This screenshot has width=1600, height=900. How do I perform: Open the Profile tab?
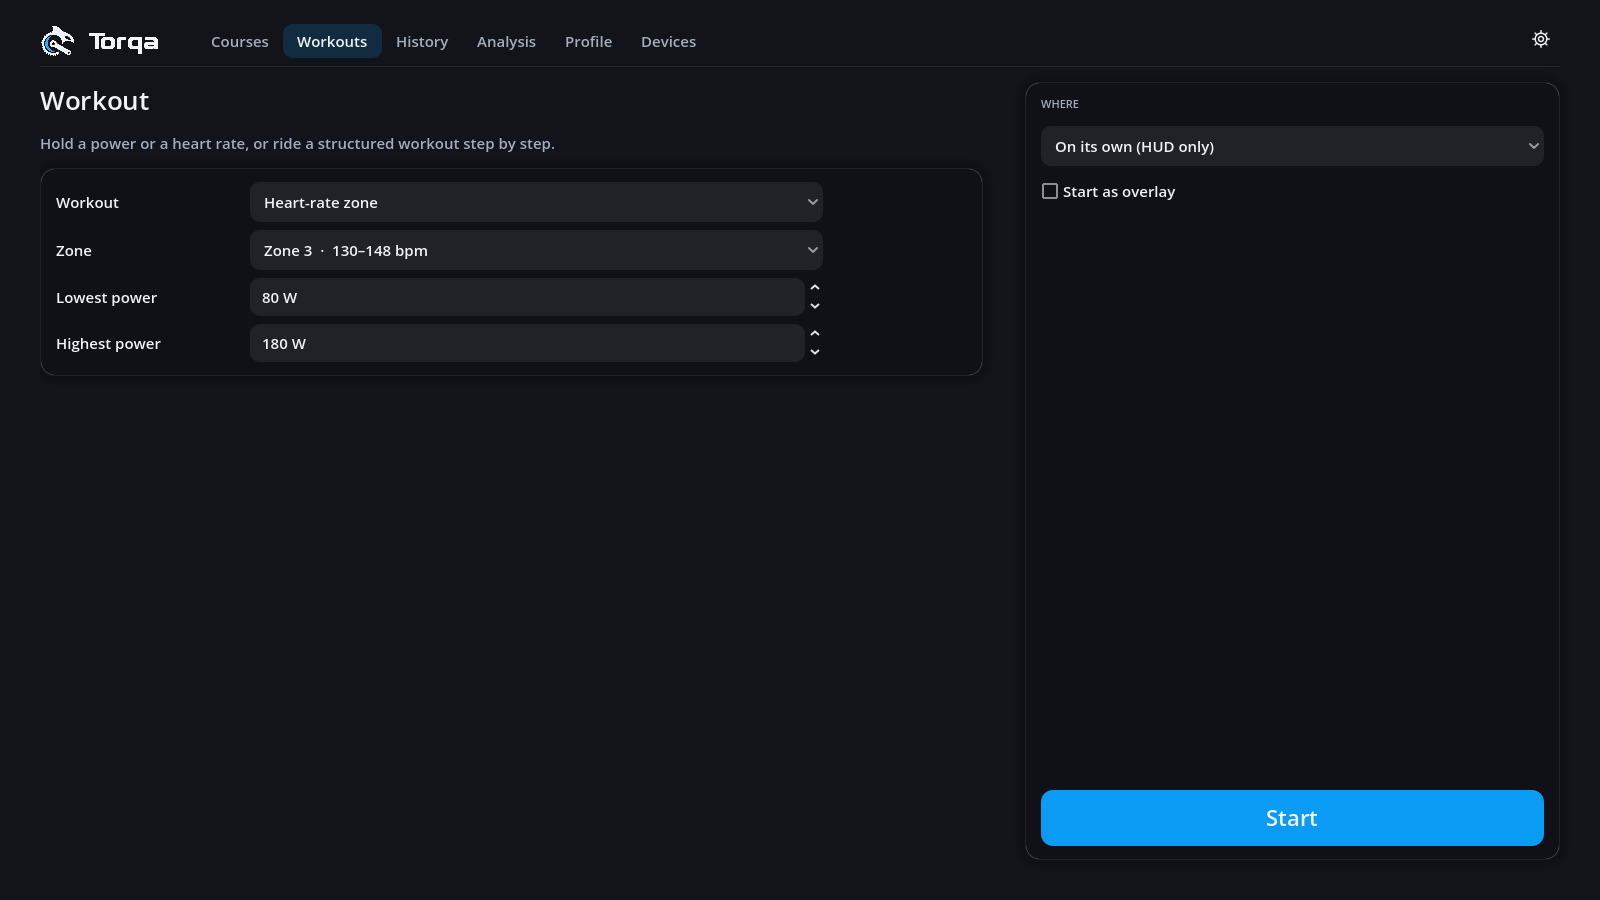pos(588,41)
